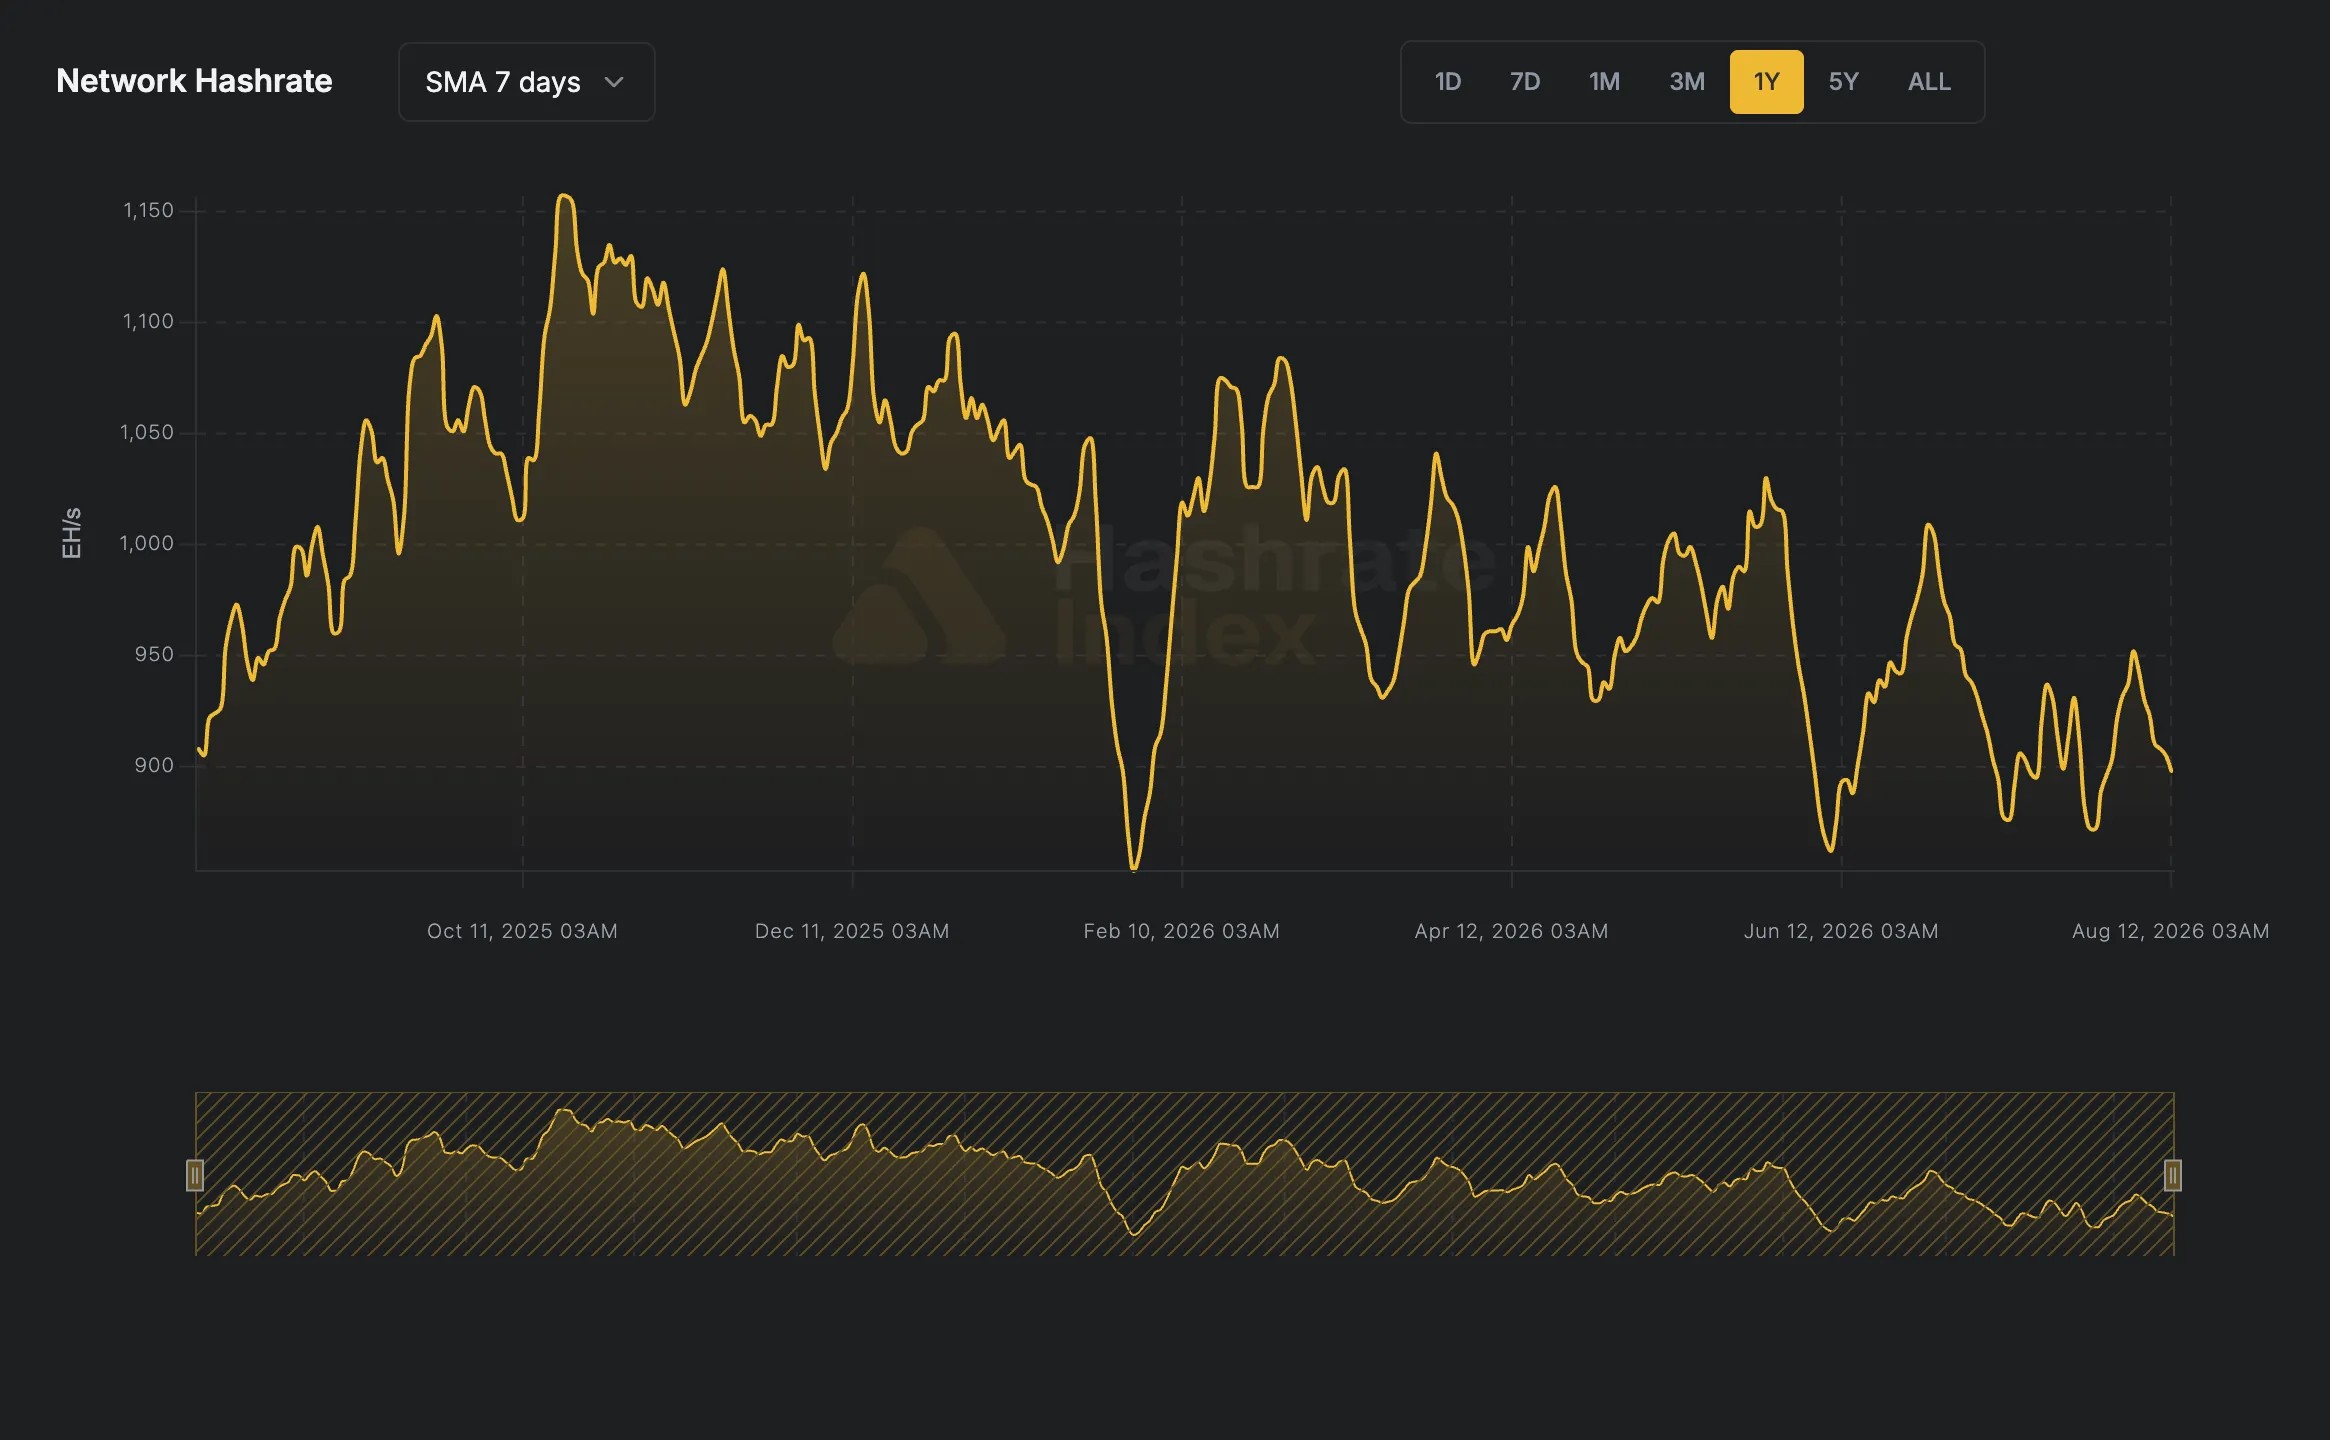Switch chart to 5Y range
This screenshot has height=1440, width=2330.
(x=1843, y=82)
